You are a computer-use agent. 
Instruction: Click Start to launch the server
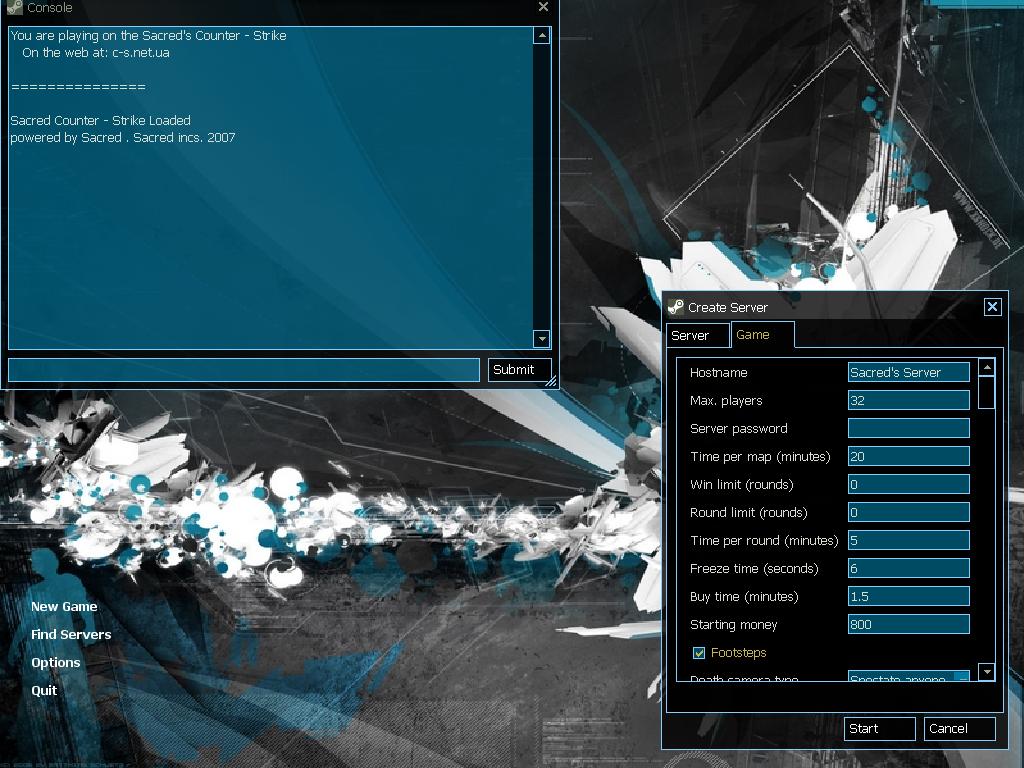880,728
